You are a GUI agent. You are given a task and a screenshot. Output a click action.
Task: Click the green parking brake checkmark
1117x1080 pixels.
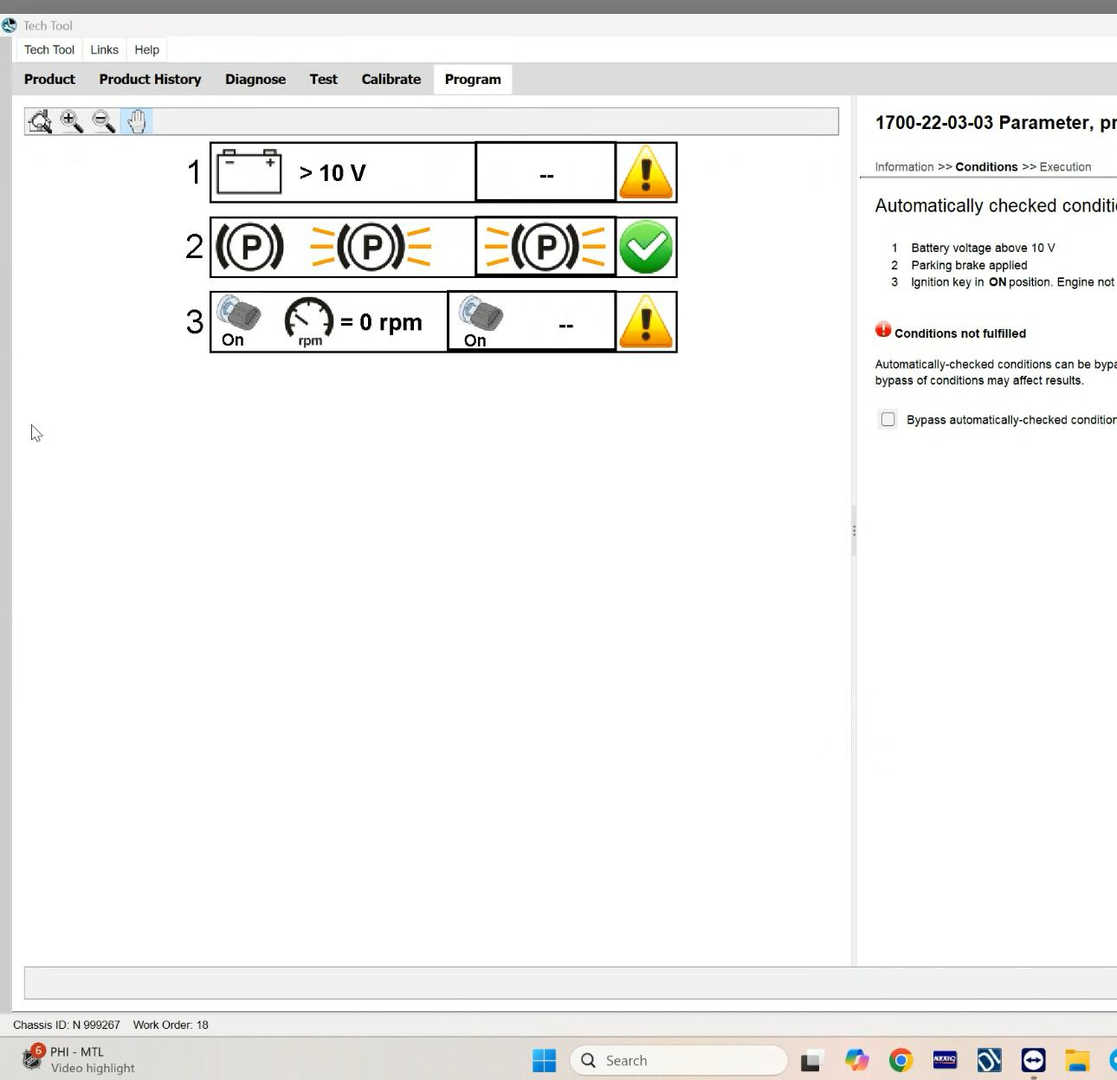tap(646, 247)
